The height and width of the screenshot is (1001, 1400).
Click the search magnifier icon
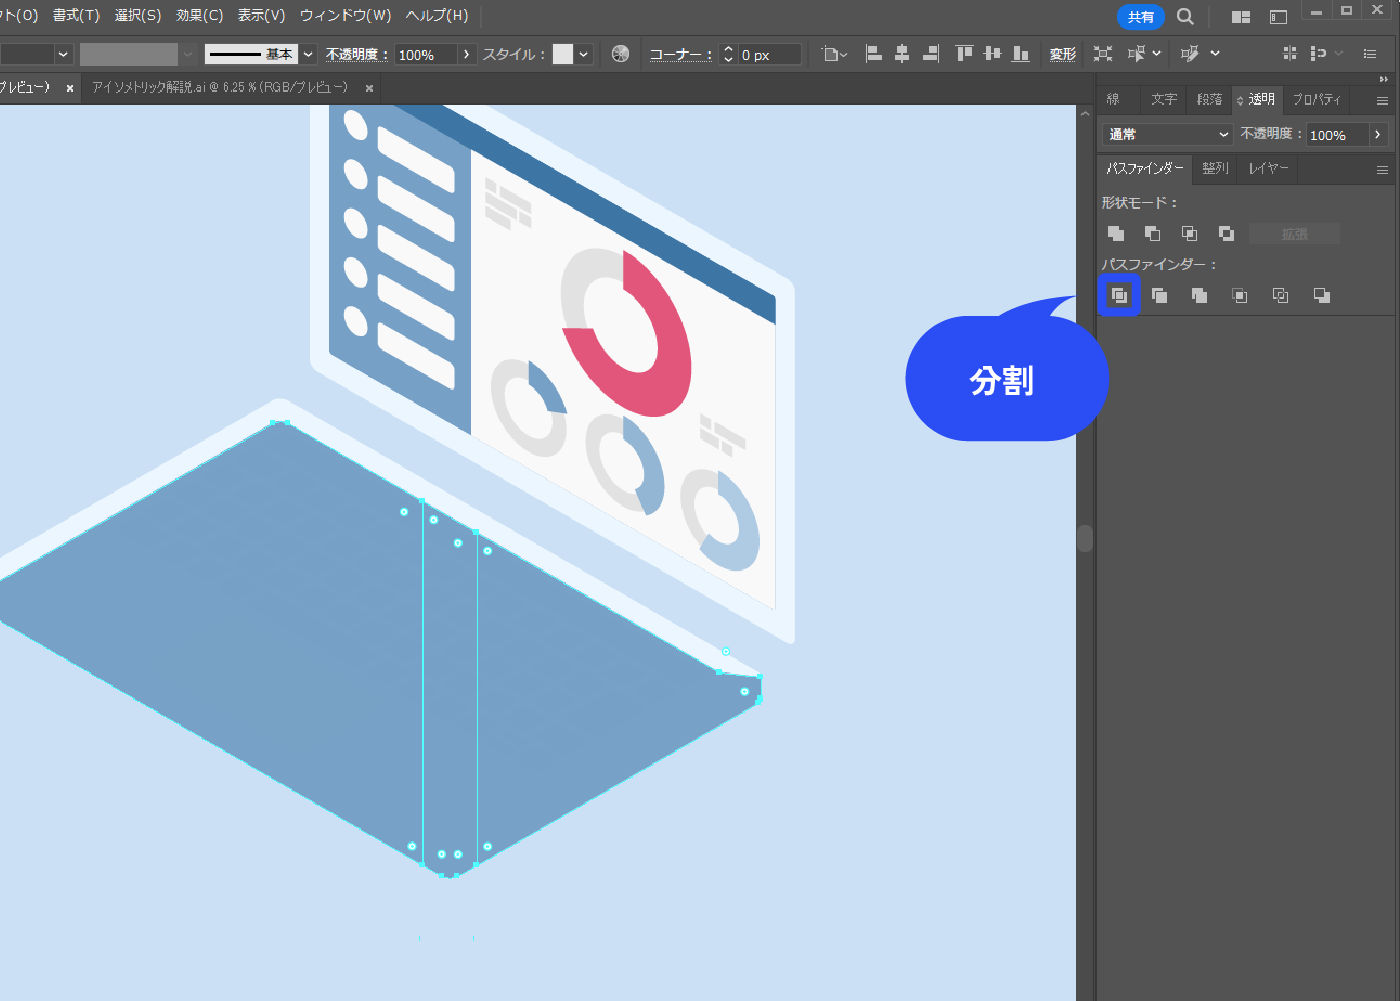pyautogui.click(x=1185, y=16)
